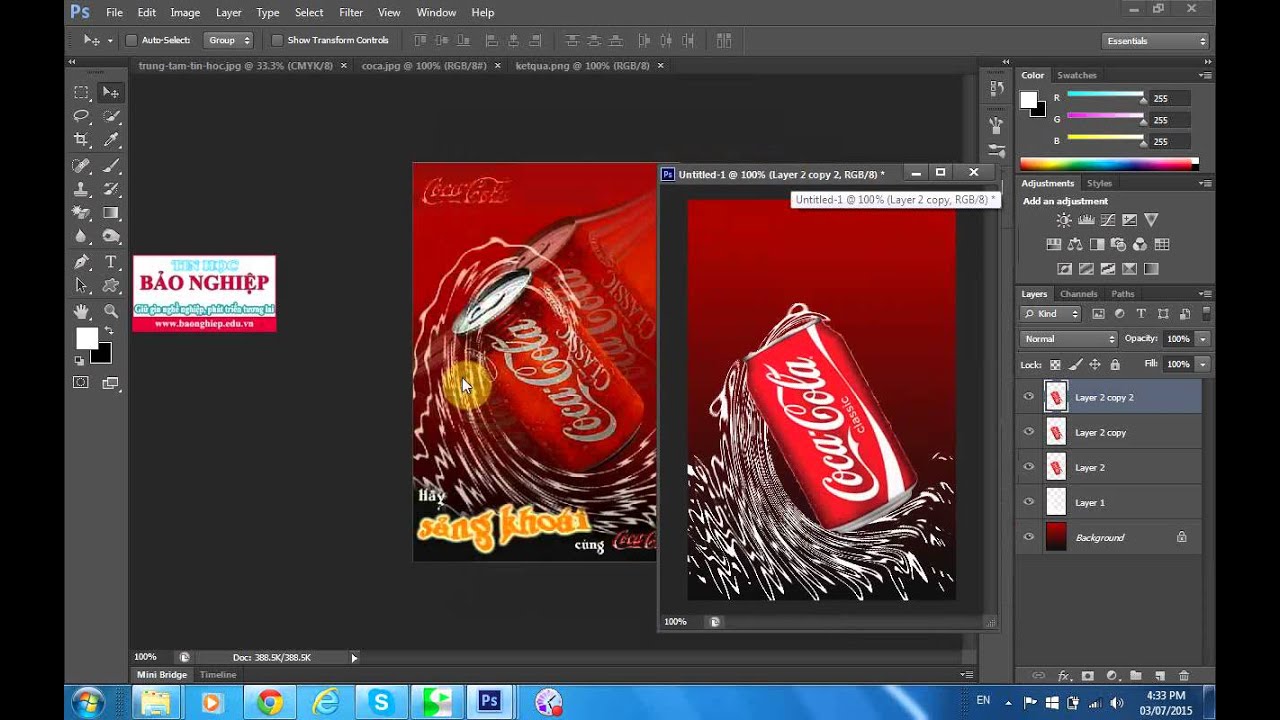Select the Horizontal Type tool

coord(111,262)
